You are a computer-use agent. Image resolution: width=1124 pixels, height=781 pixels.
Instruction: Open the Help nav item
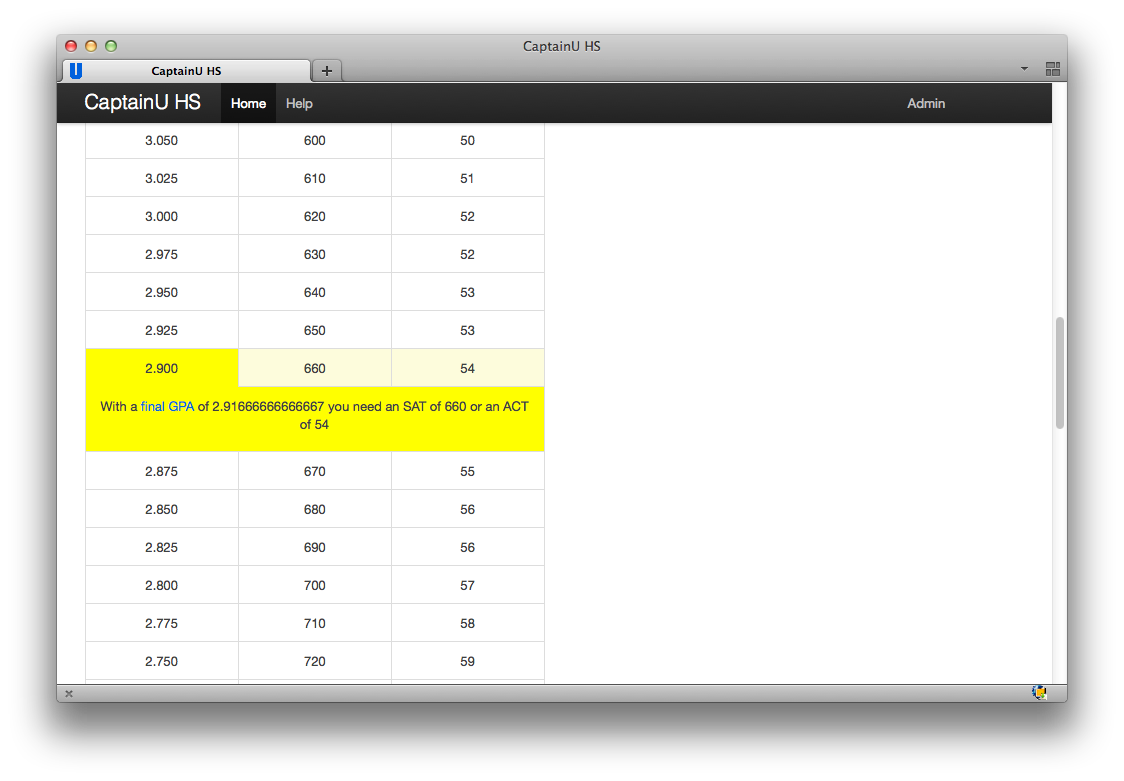(299, 103)
